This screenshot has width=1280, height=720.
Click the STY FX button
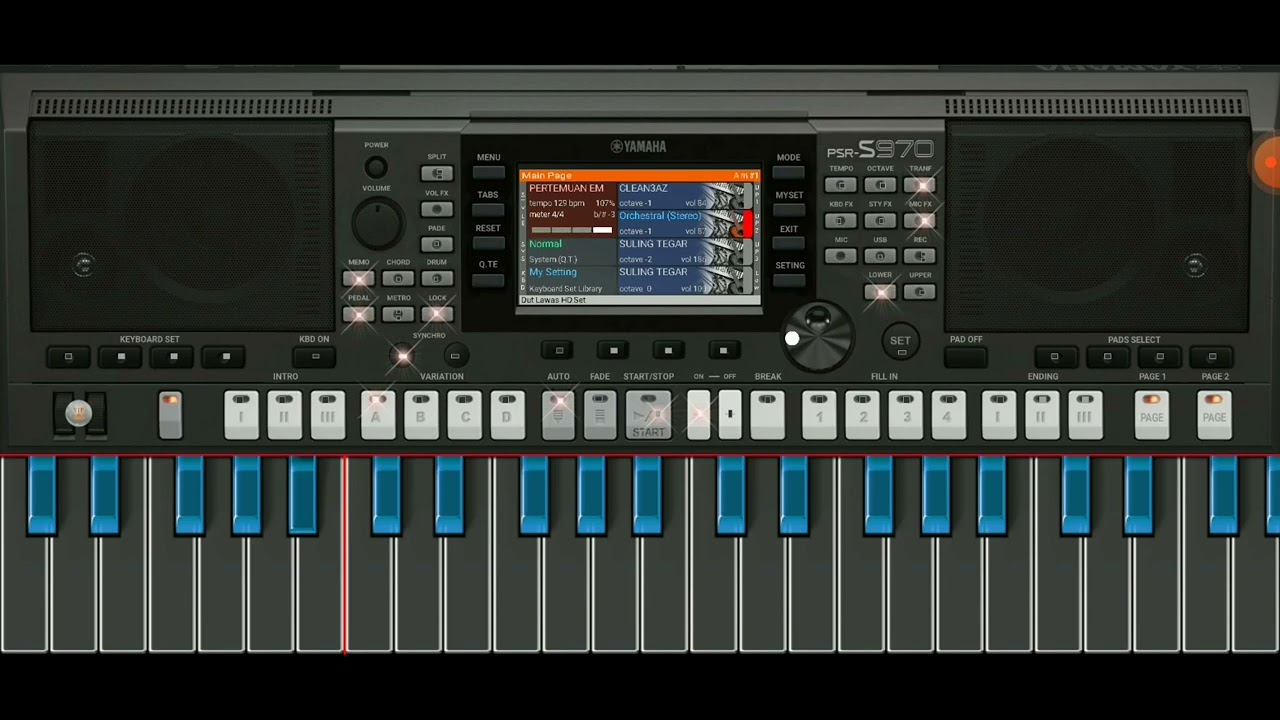(x=880, y=221)
